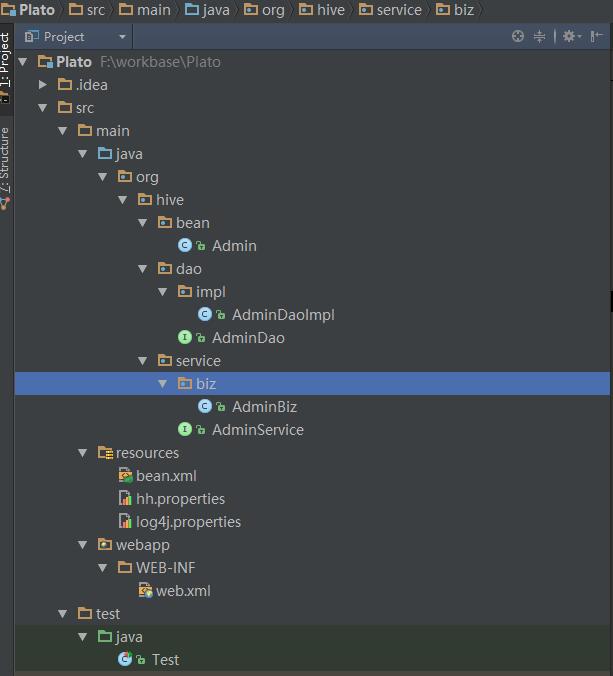Click the F:\workbase\Plato path text
Image resolution: width=613 pixels, height=676 pixels.
tap(160, 62)
